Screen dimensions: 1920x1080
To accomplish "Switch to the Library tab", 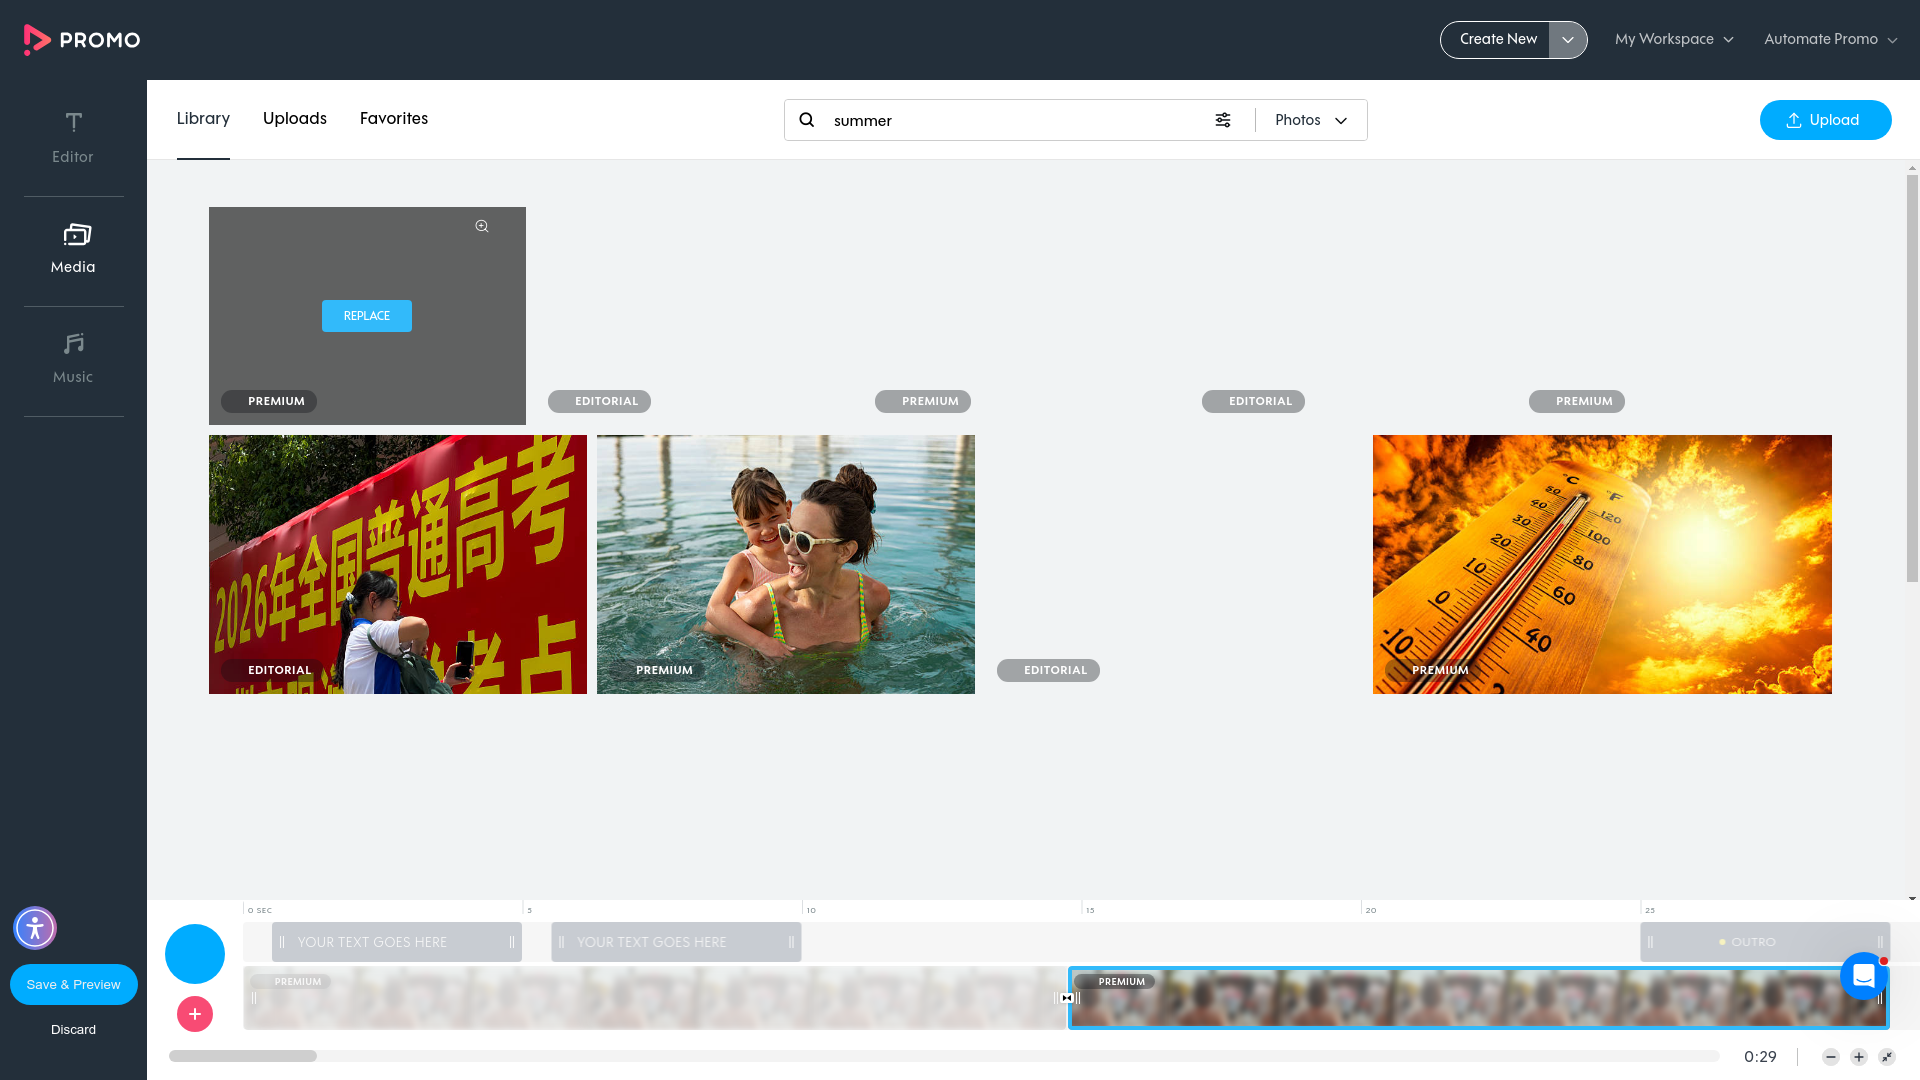I will pyautogui.click(x=203, y=119).
